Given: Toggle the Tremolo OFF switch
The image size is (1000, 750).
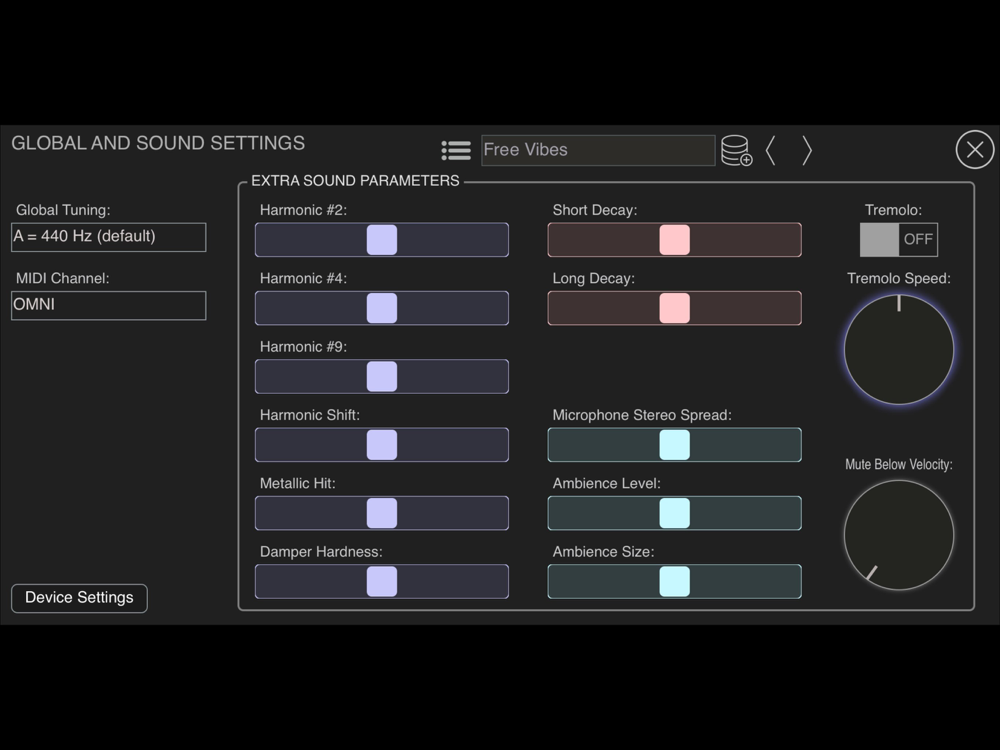Looking at the screenshot, I should (x=899, y=240).
